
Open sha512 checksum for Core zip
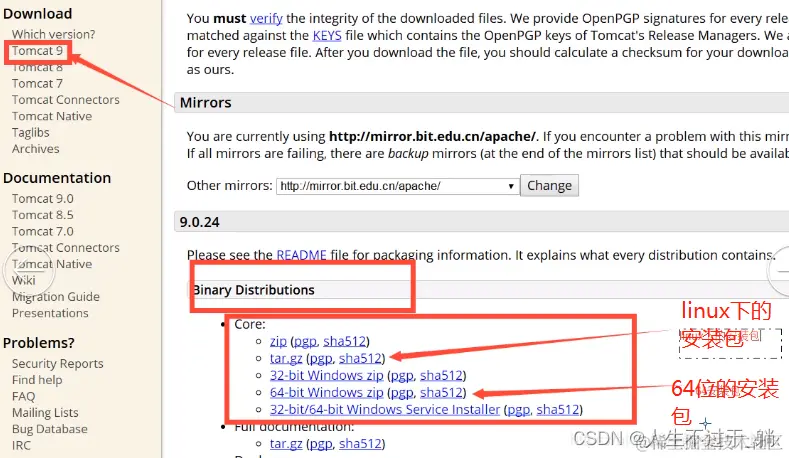coord(345,341)
